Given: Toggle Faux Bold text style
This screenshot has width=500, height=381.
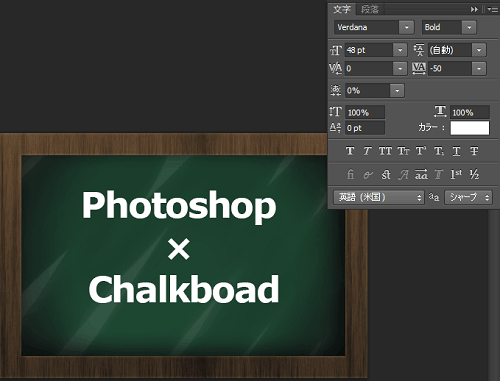Looking at the screenshot, I should click(x=350, y=151).
